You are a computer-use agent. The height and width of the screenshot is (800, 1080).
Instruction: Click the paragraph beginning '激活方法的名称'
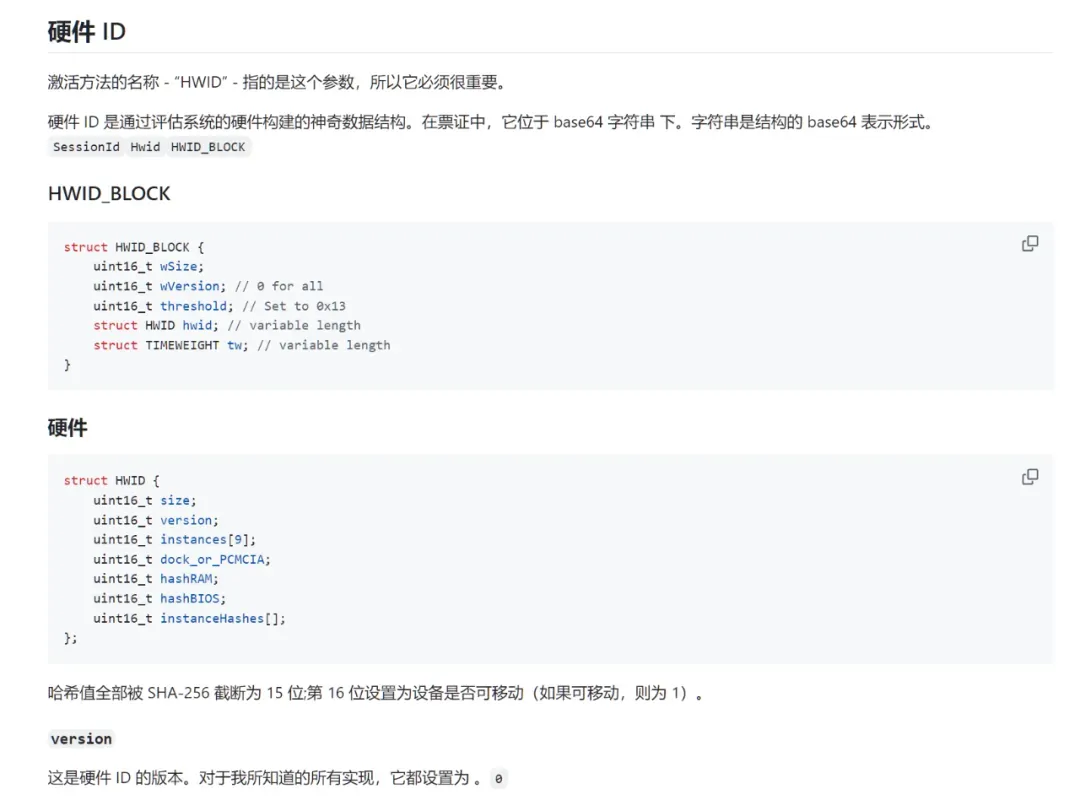click(x=279, y=82)
